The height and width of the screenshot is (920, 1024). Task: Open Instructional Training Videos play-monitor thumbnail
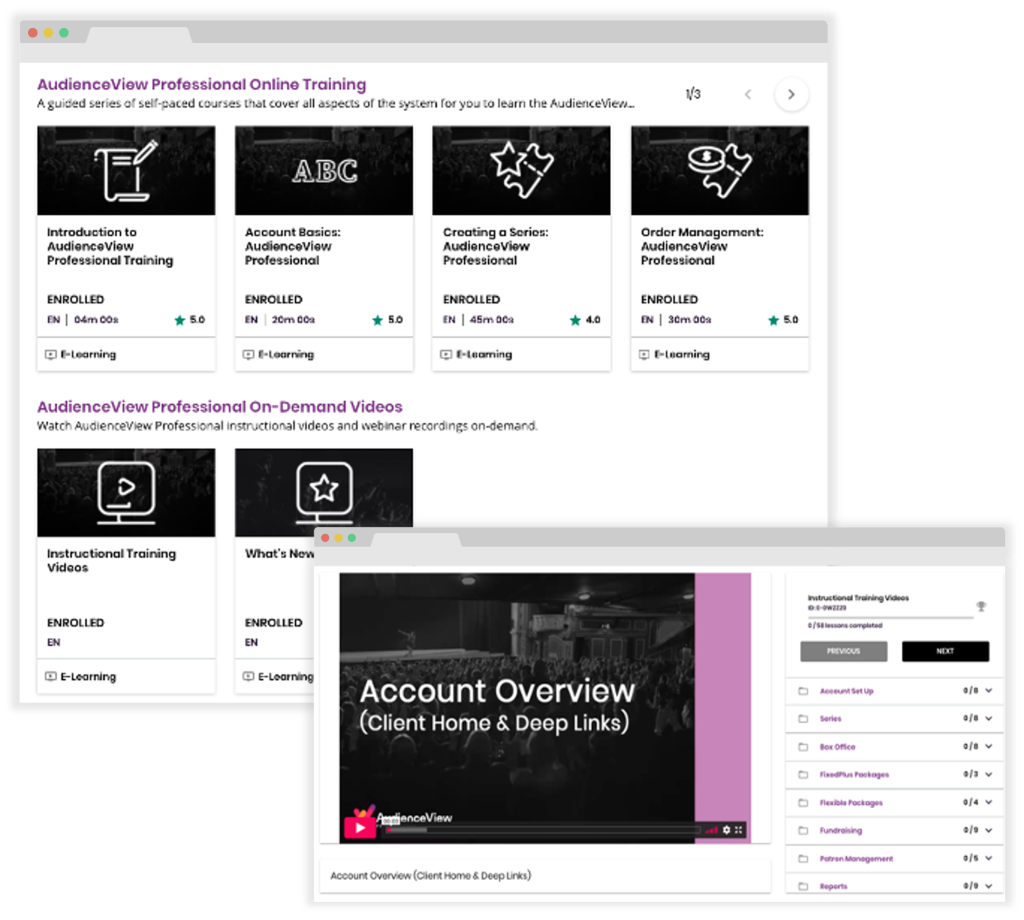click(x=126, y=492)
